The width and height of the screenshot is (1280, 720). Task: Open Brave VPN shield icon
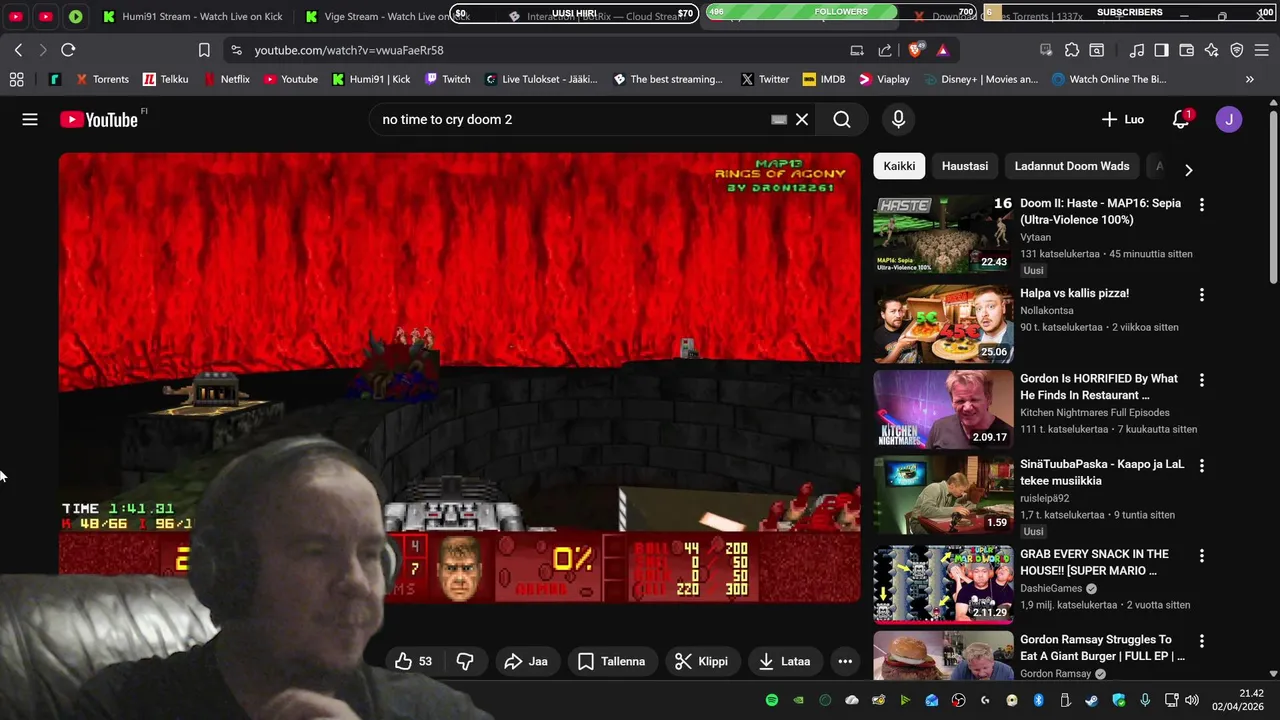pos(1237,50)
